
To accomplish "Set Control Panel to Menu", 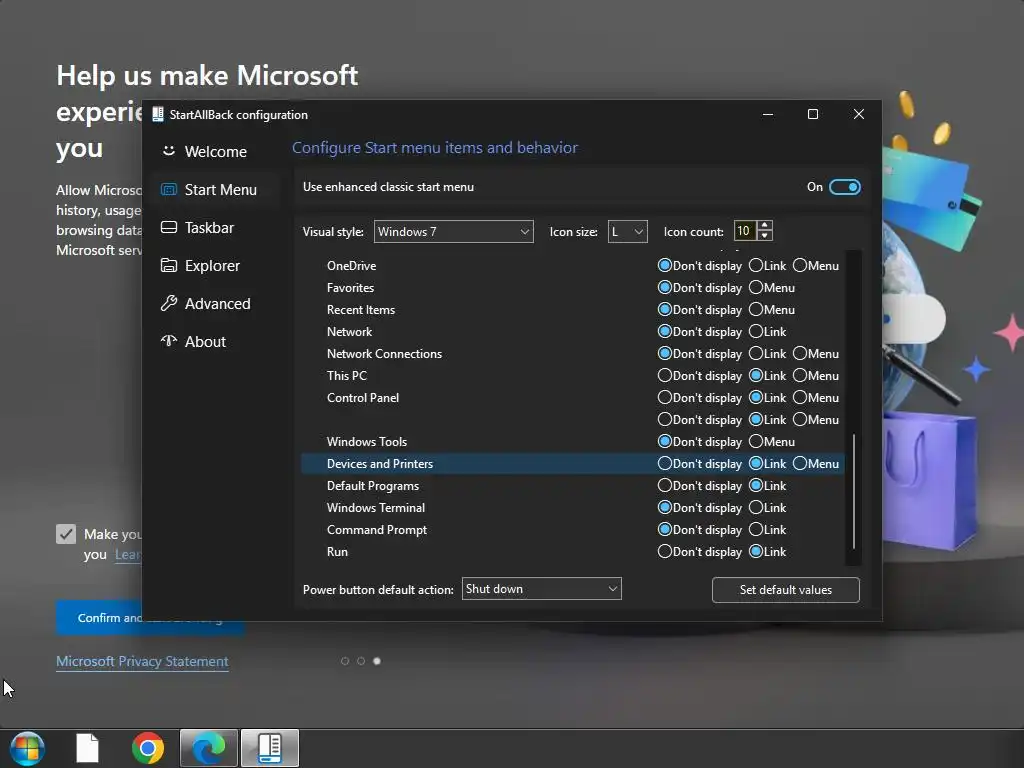I will [x=816, y=398].
